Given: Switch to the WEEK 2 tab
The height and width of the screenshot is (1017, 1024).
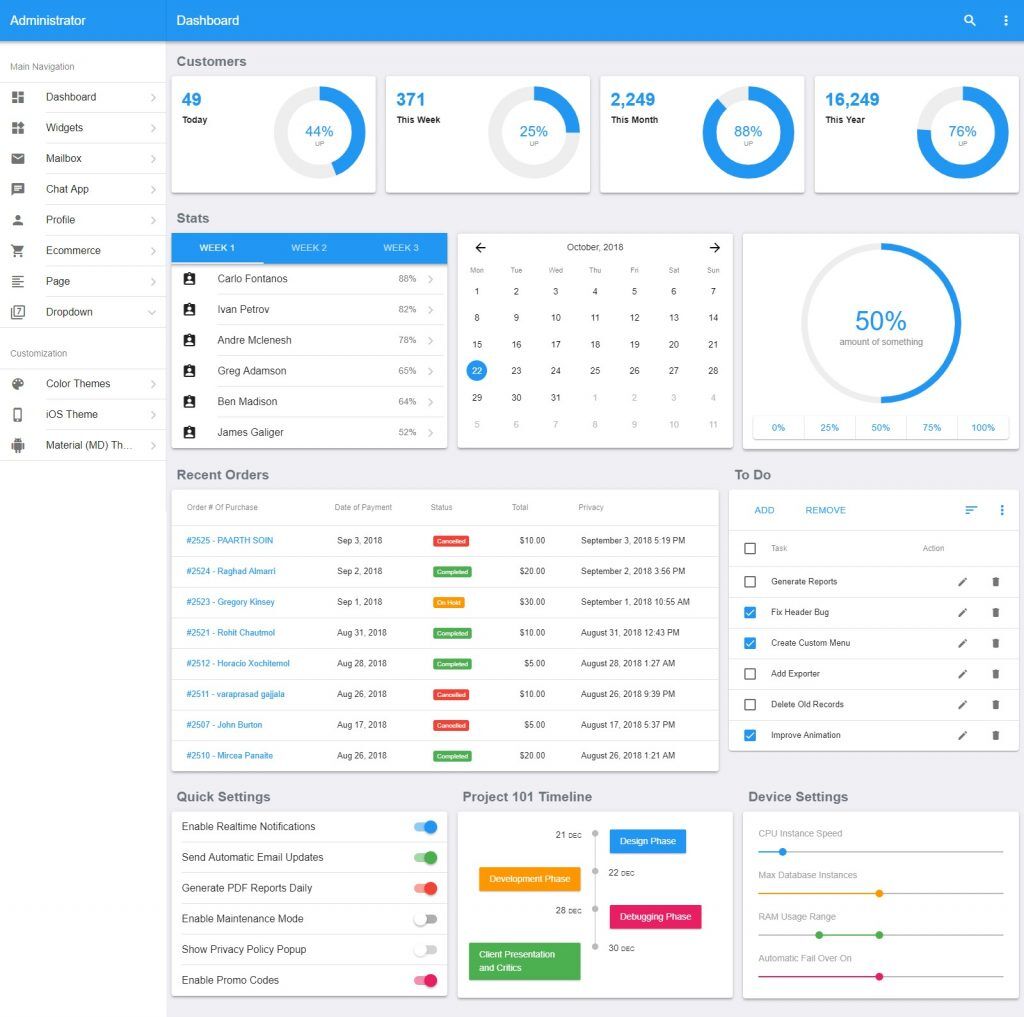Looking at the screenshot, I should 307,247.
